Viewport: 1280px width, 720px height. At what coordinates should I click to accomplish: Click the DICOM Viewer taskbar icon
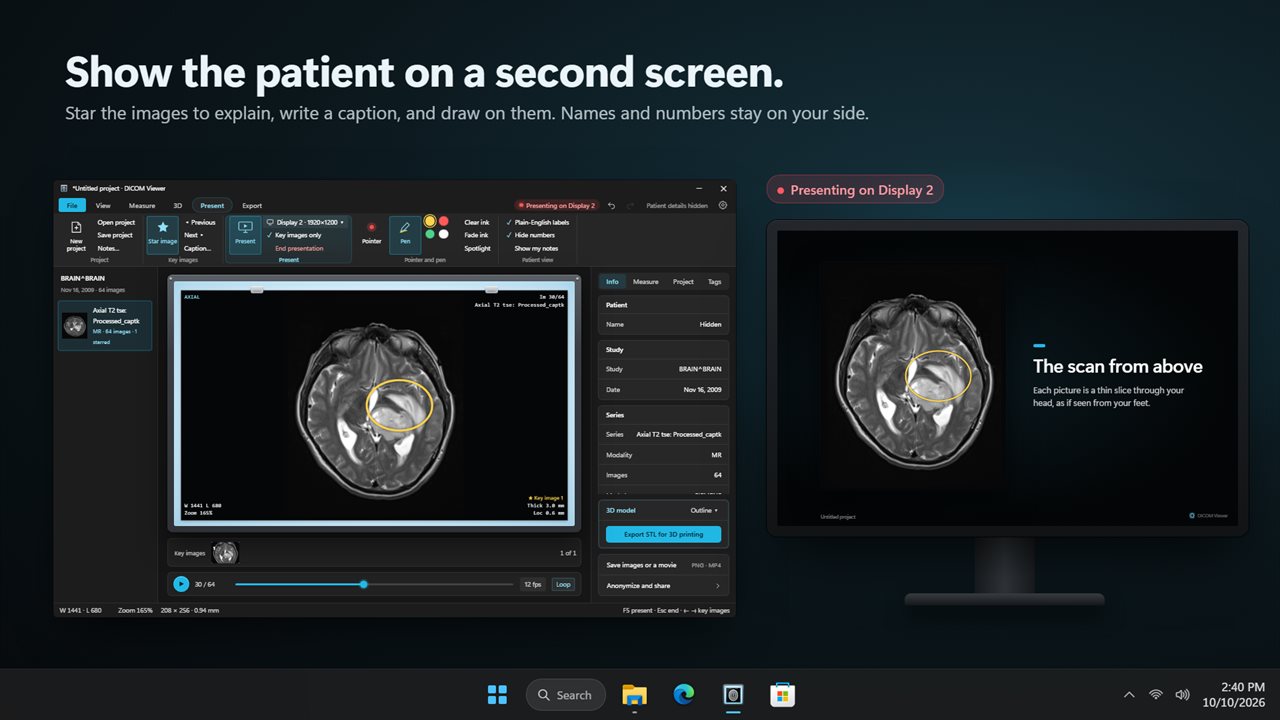[x=733, y=694]
